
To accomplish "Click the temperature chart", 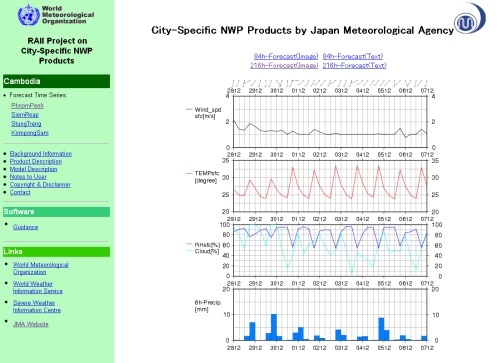I will (x=330, y=186).
